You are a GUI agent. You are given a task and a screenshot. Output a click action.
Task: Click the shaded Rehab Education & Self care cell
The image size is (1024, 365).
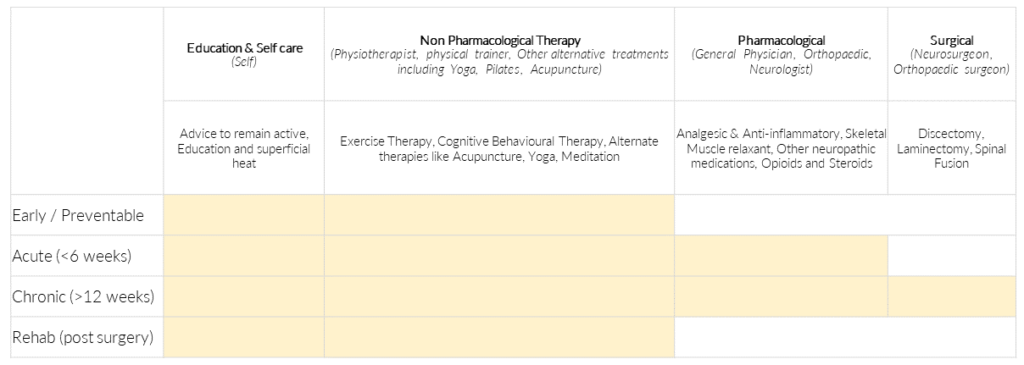[244, 338]
